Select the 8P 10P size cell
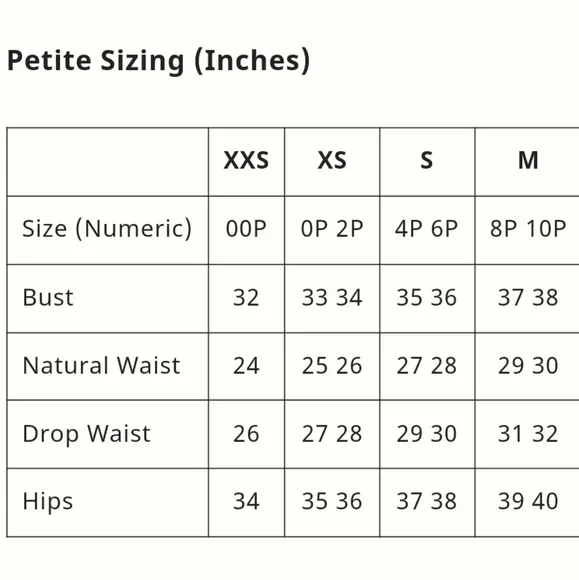Viewport: 579px width, 580px height. (528, 229)
